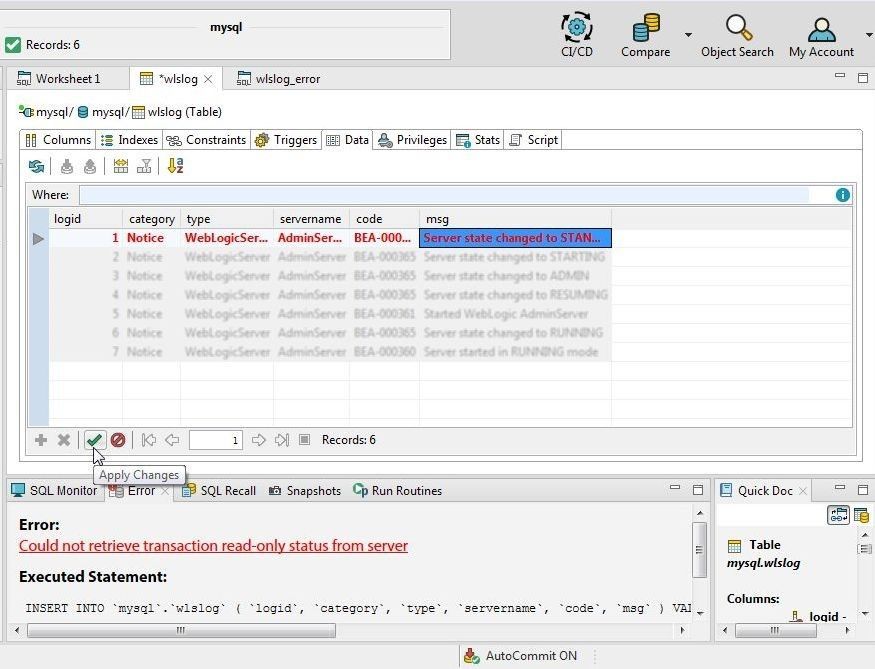Select the 'Server state changed to STAN...' cell
This screenshot has width=875, height=669.
[515, 238]
